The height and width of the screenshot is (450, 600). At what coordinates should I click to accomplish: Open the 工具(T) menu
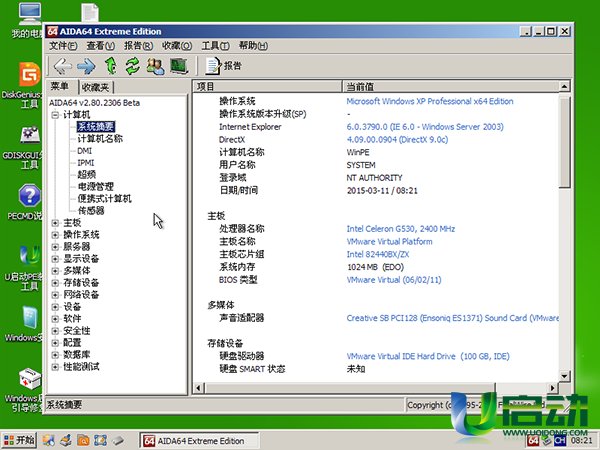(x=215, y=46)
